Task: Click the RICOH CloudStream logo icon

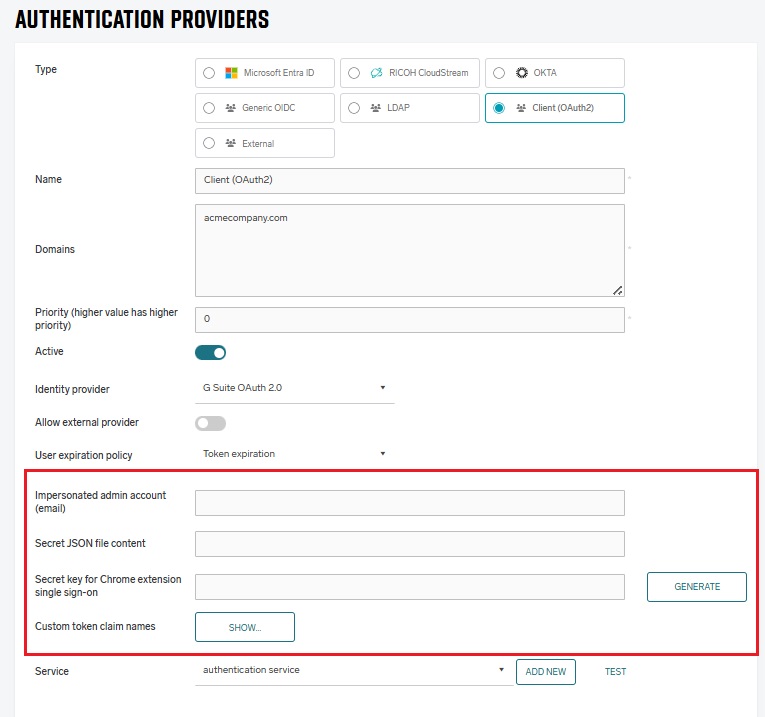Action: (x=376, y=73)
